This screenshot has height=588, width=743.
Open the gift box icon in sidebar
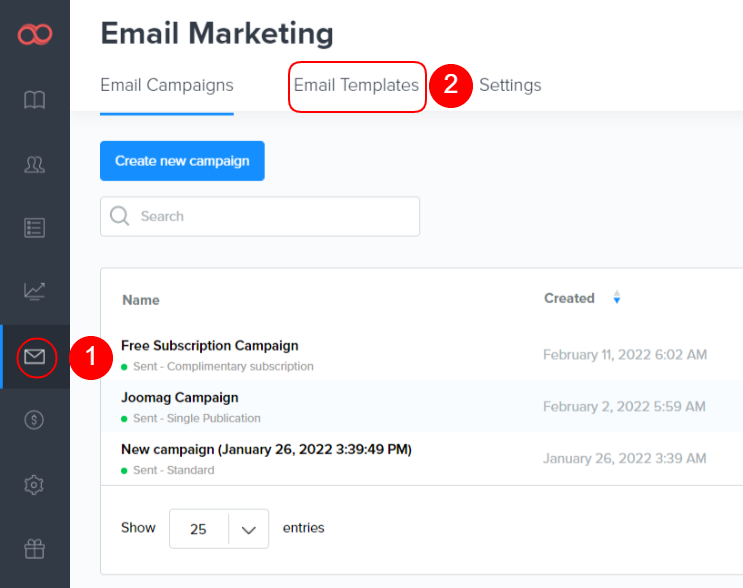click(x=35, y=548)
